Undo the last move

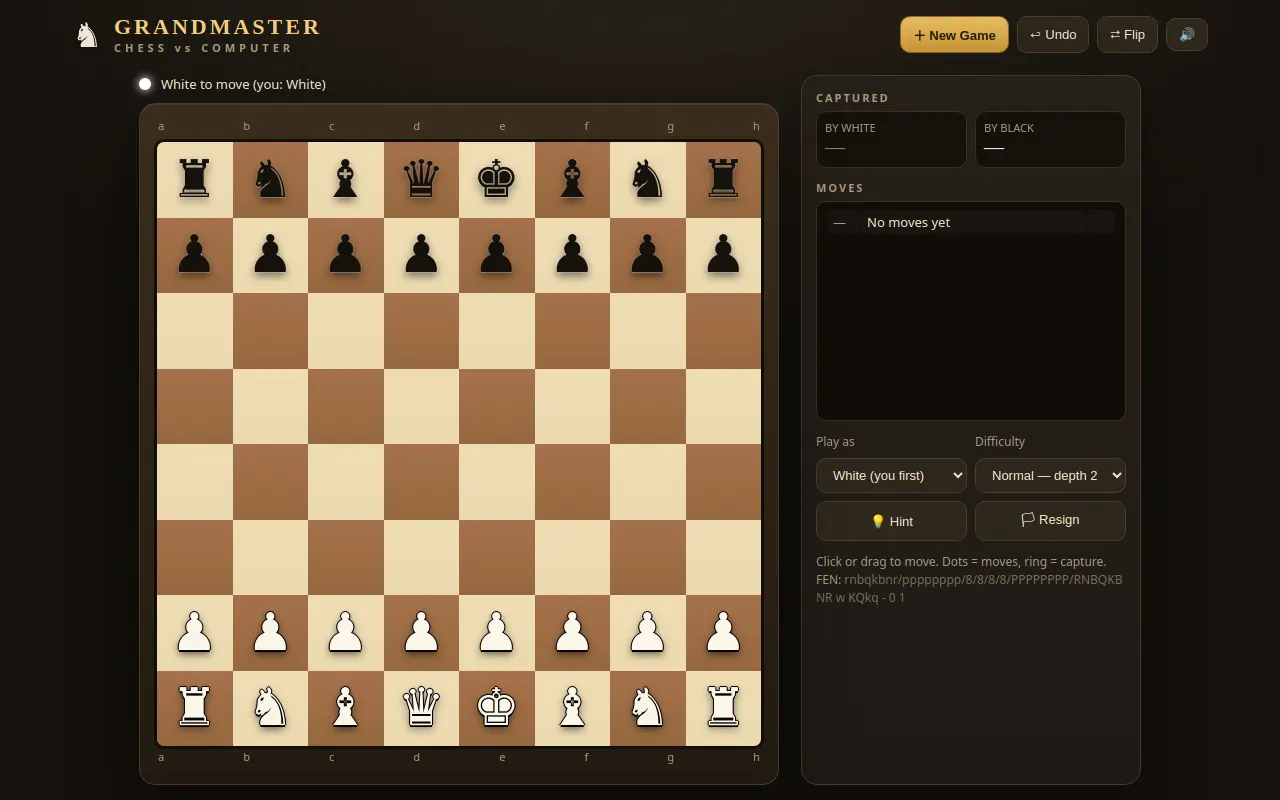pyautogui.click(x=1053, y=35)
